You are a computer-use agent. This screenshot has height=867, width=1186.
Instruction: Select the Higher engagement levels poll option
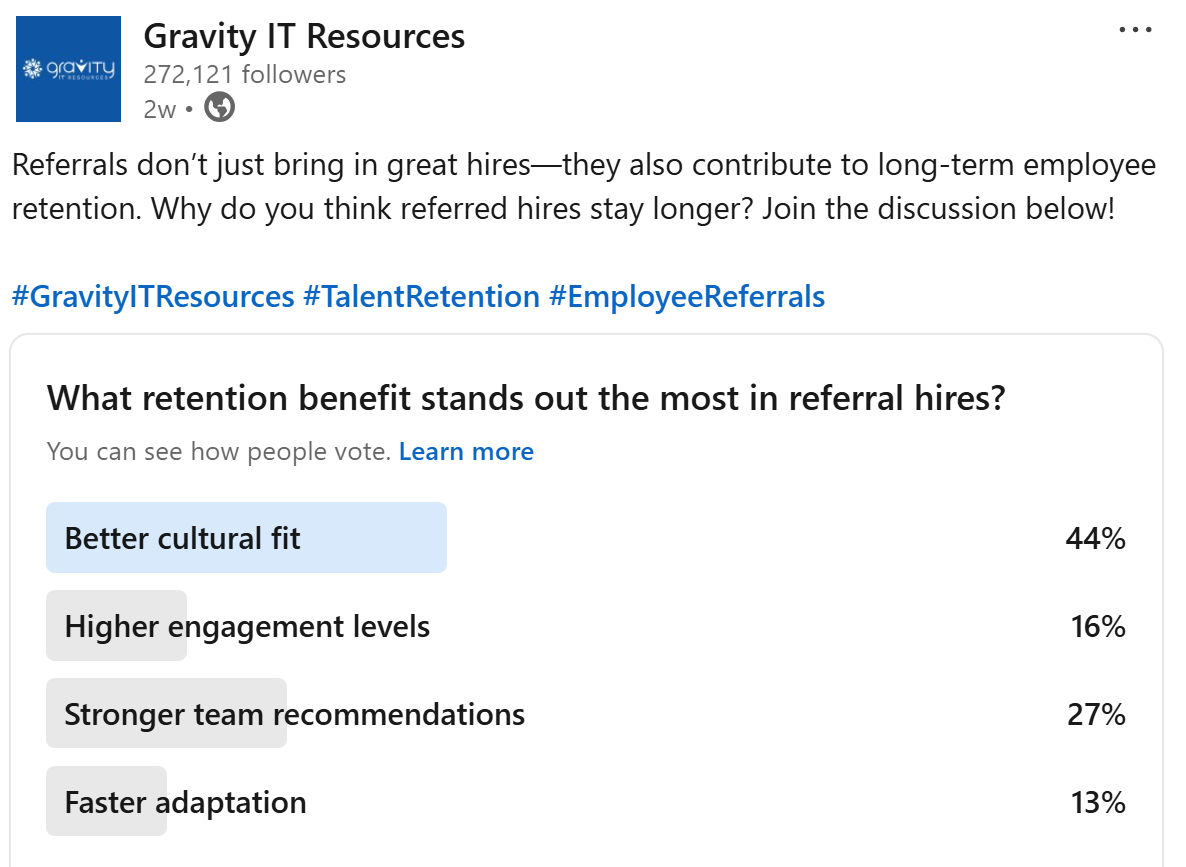point(247,627)
